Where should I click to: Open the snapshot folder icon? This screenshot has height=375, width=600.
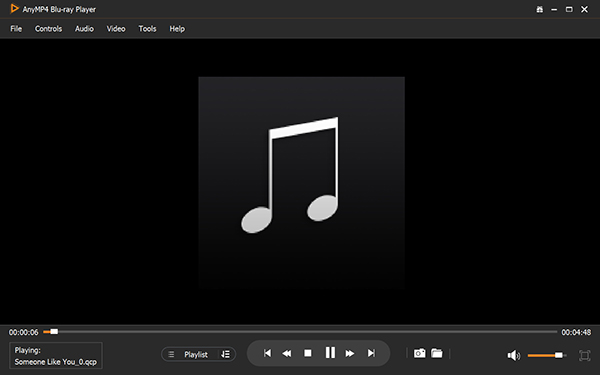(x=437, y=353)
